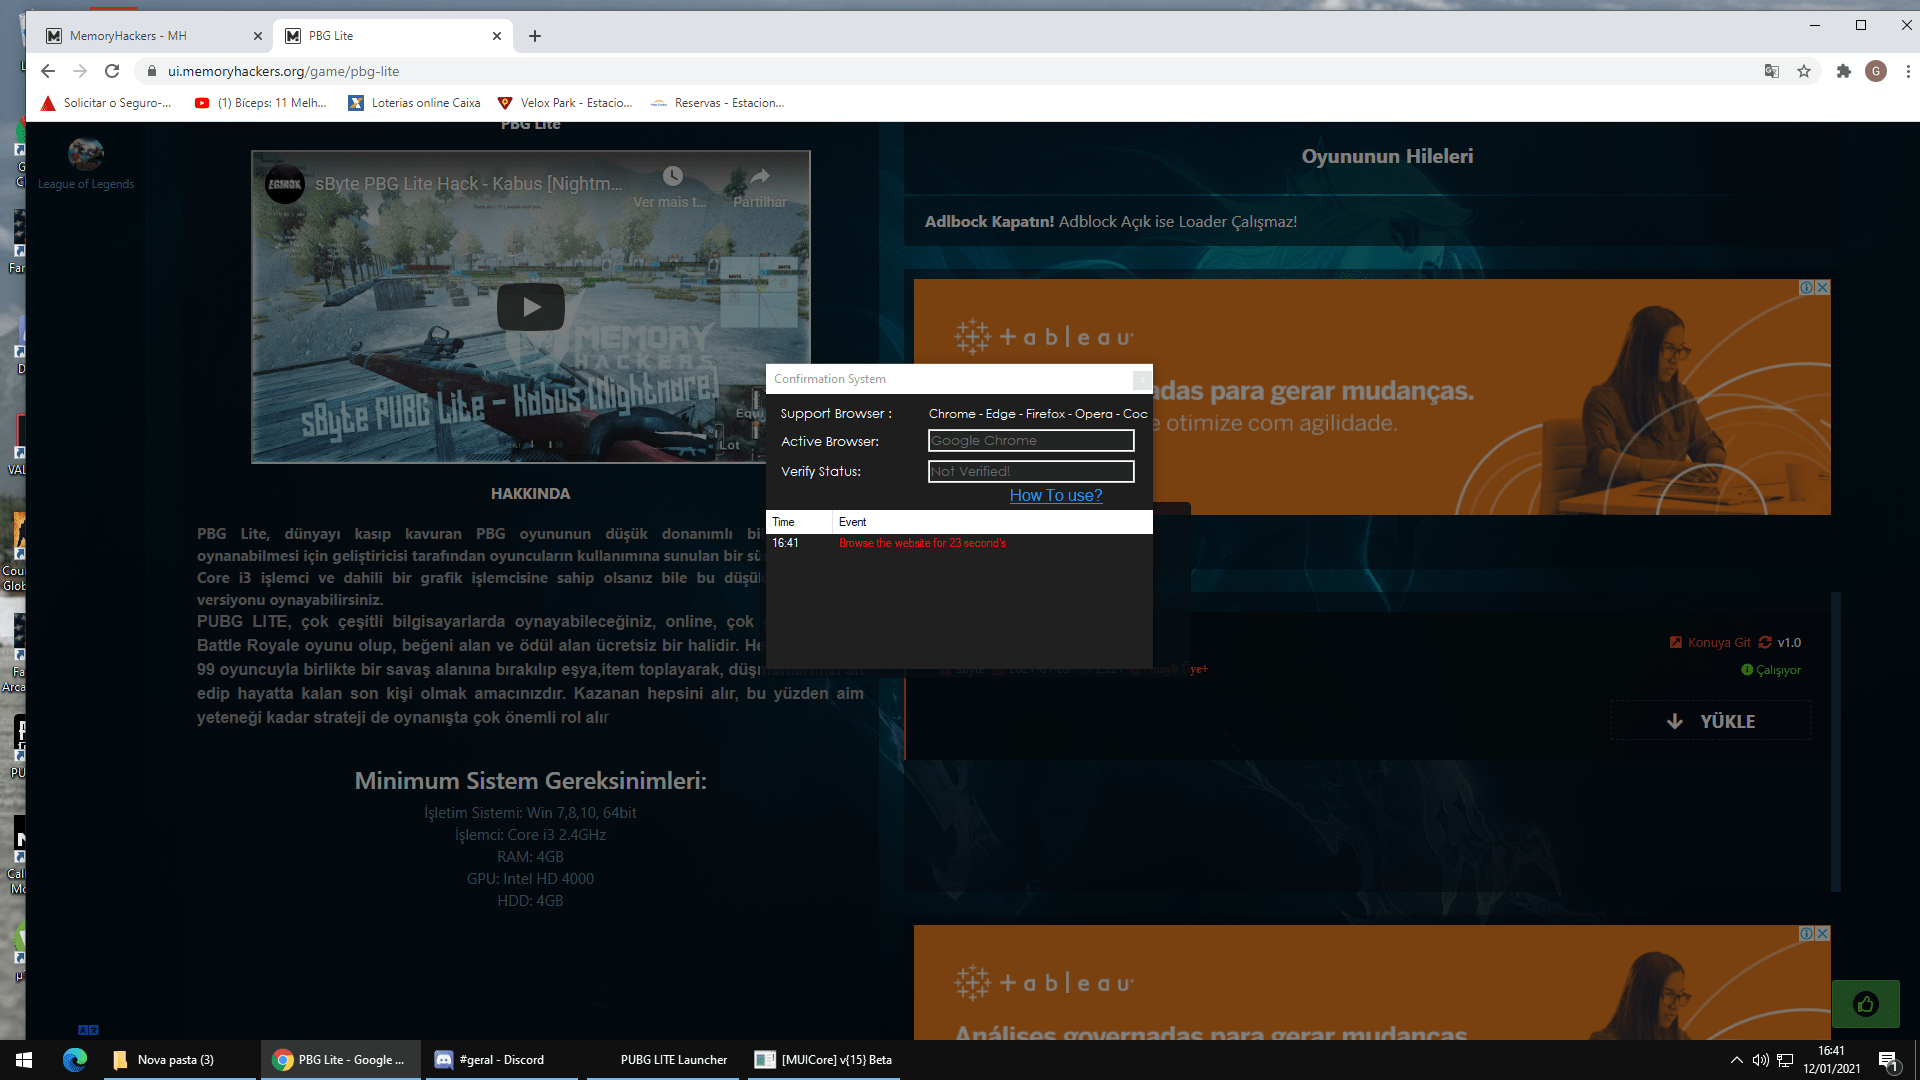The width and height of the screenshot is (1920, 1080).
Task: Open the Loterias online Caixa bookmark
Action: pyautogui.click(x=414, y=103)
